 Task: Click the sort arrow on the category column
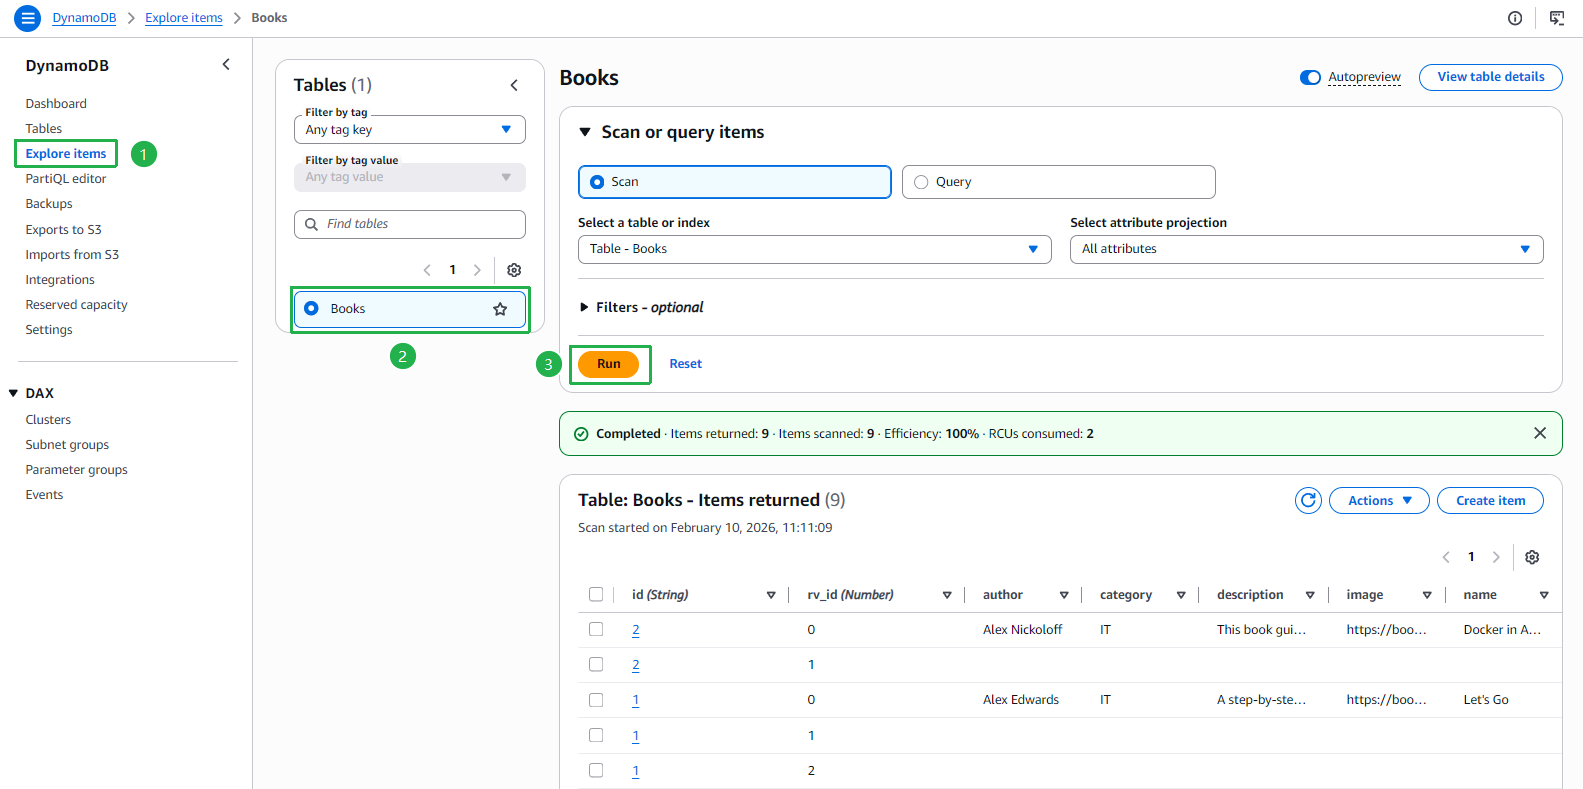(1181, 595)
